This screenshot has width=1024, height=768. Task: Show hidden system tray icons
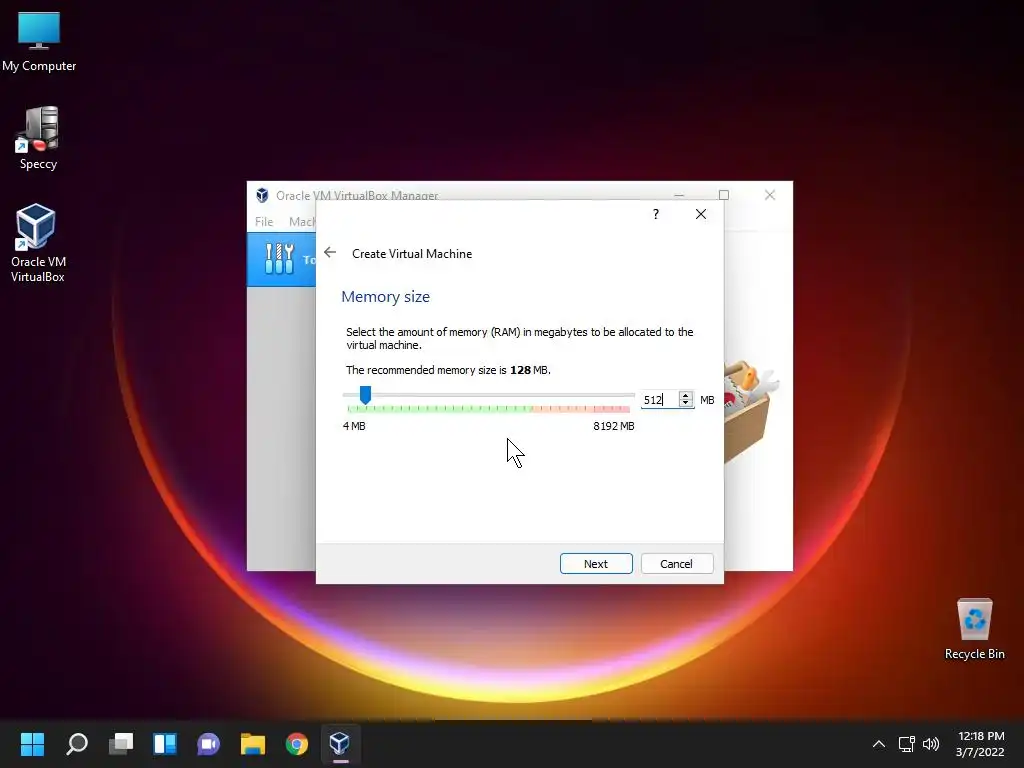879,744
